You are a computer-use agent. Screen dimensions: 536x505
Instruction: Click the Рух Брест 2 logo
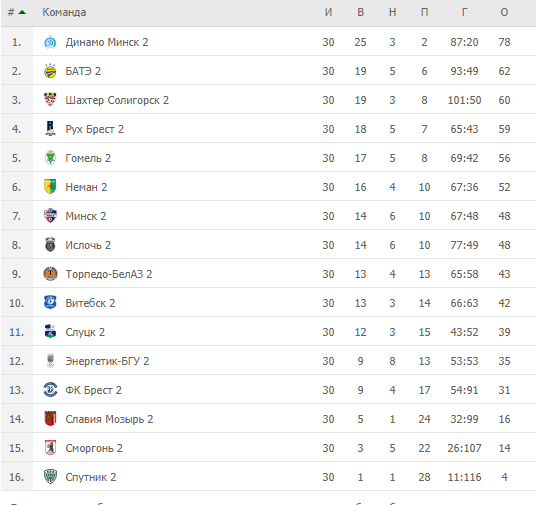pyautogui.click(x=50, y=129)
